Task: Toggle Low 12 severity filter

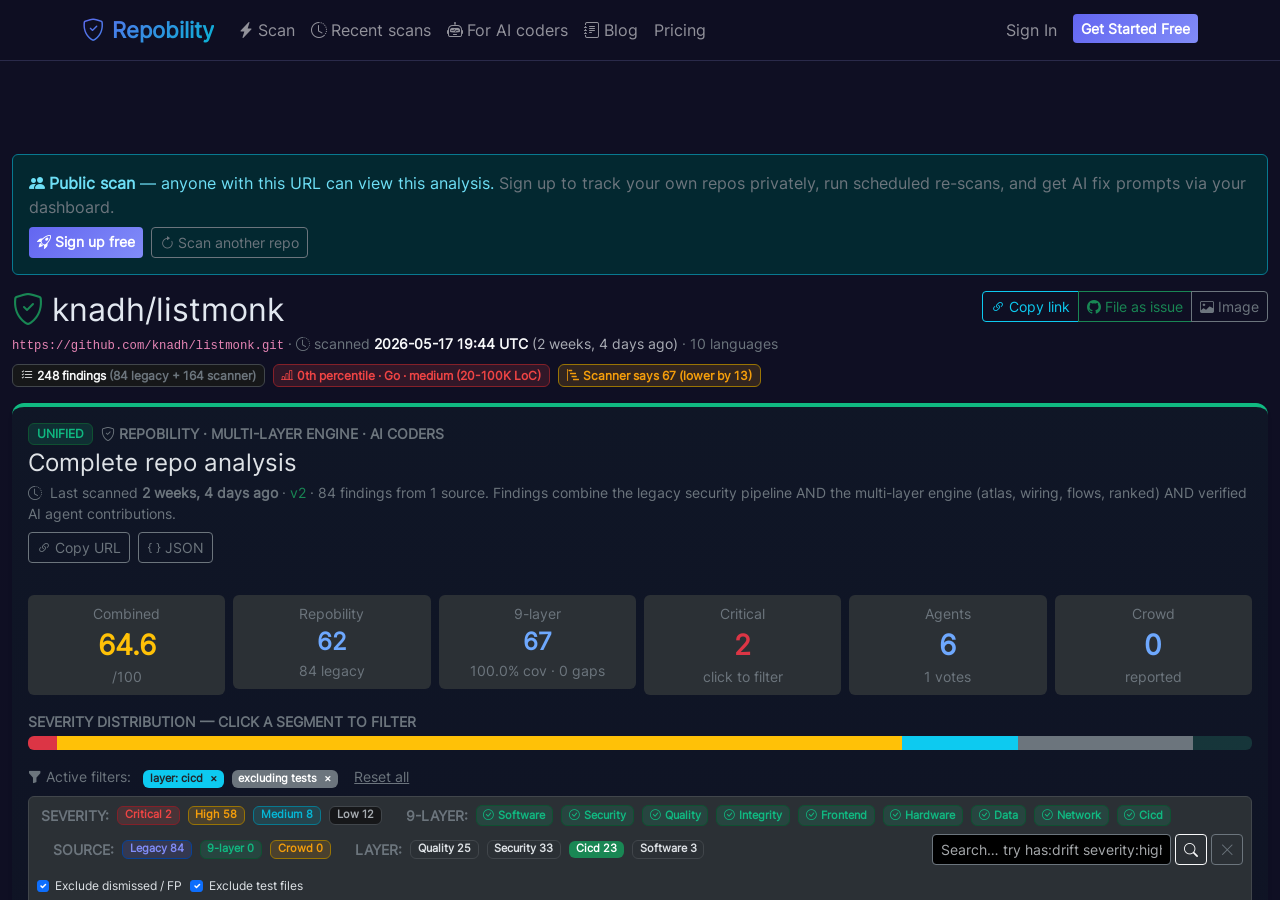Action: [355, 815]
